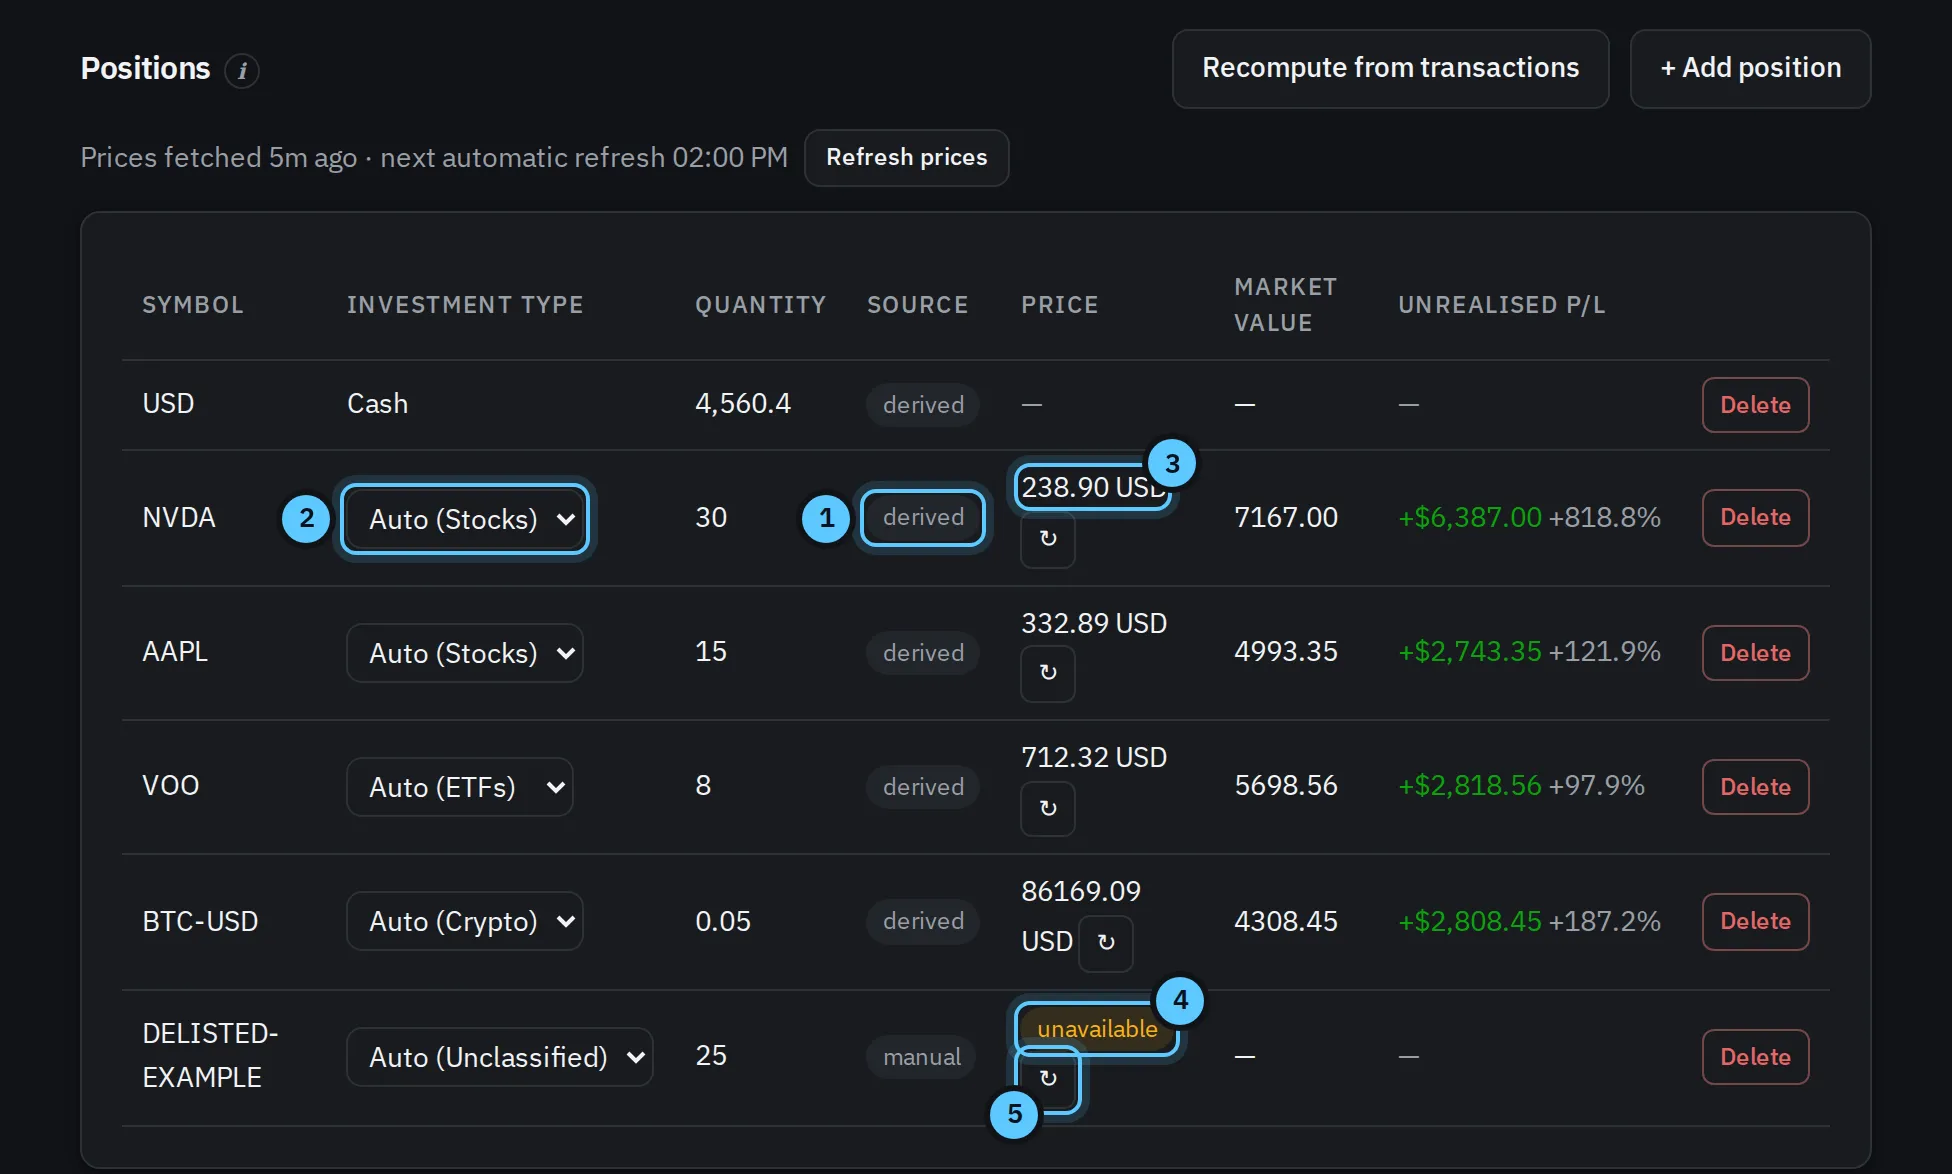
Task: Click the 332.89 USD price
Action: click(x=1094, y=623)
